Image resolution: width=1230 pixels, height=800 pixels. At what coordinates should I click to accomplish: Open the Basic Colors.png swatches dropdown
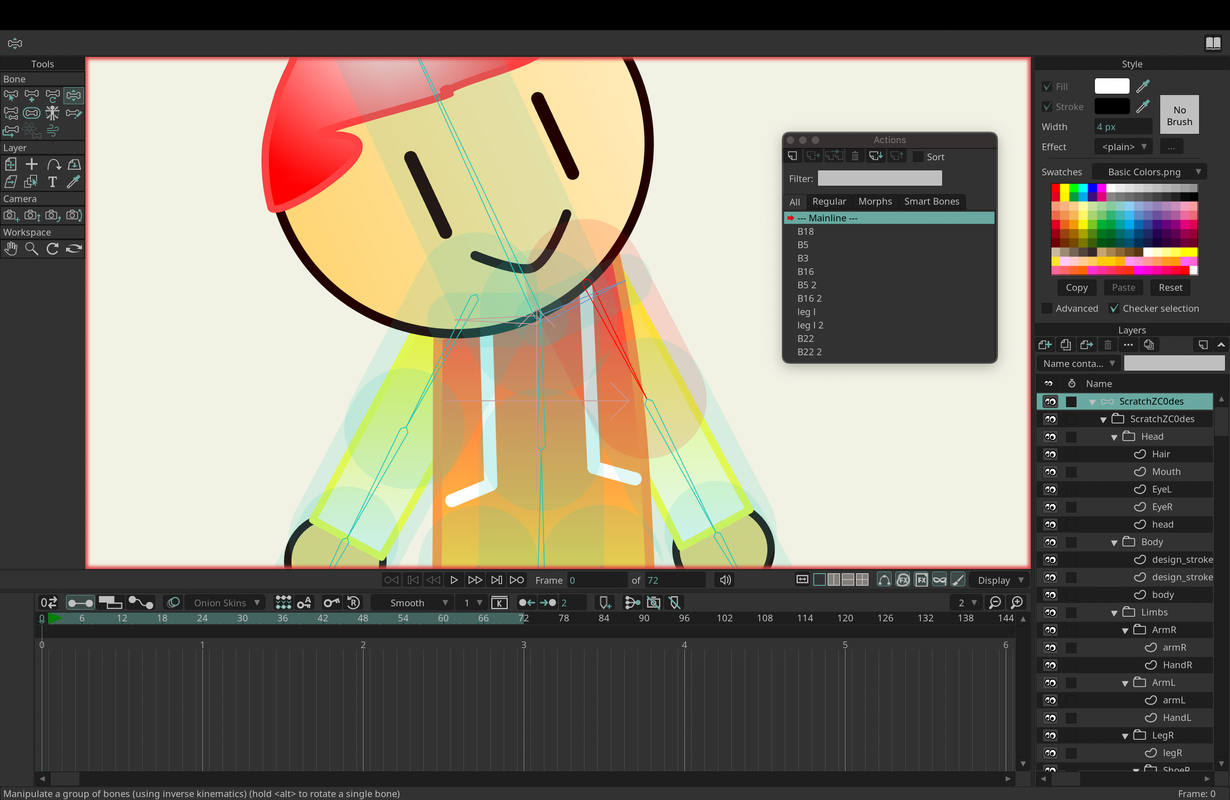coord(1149,172)
